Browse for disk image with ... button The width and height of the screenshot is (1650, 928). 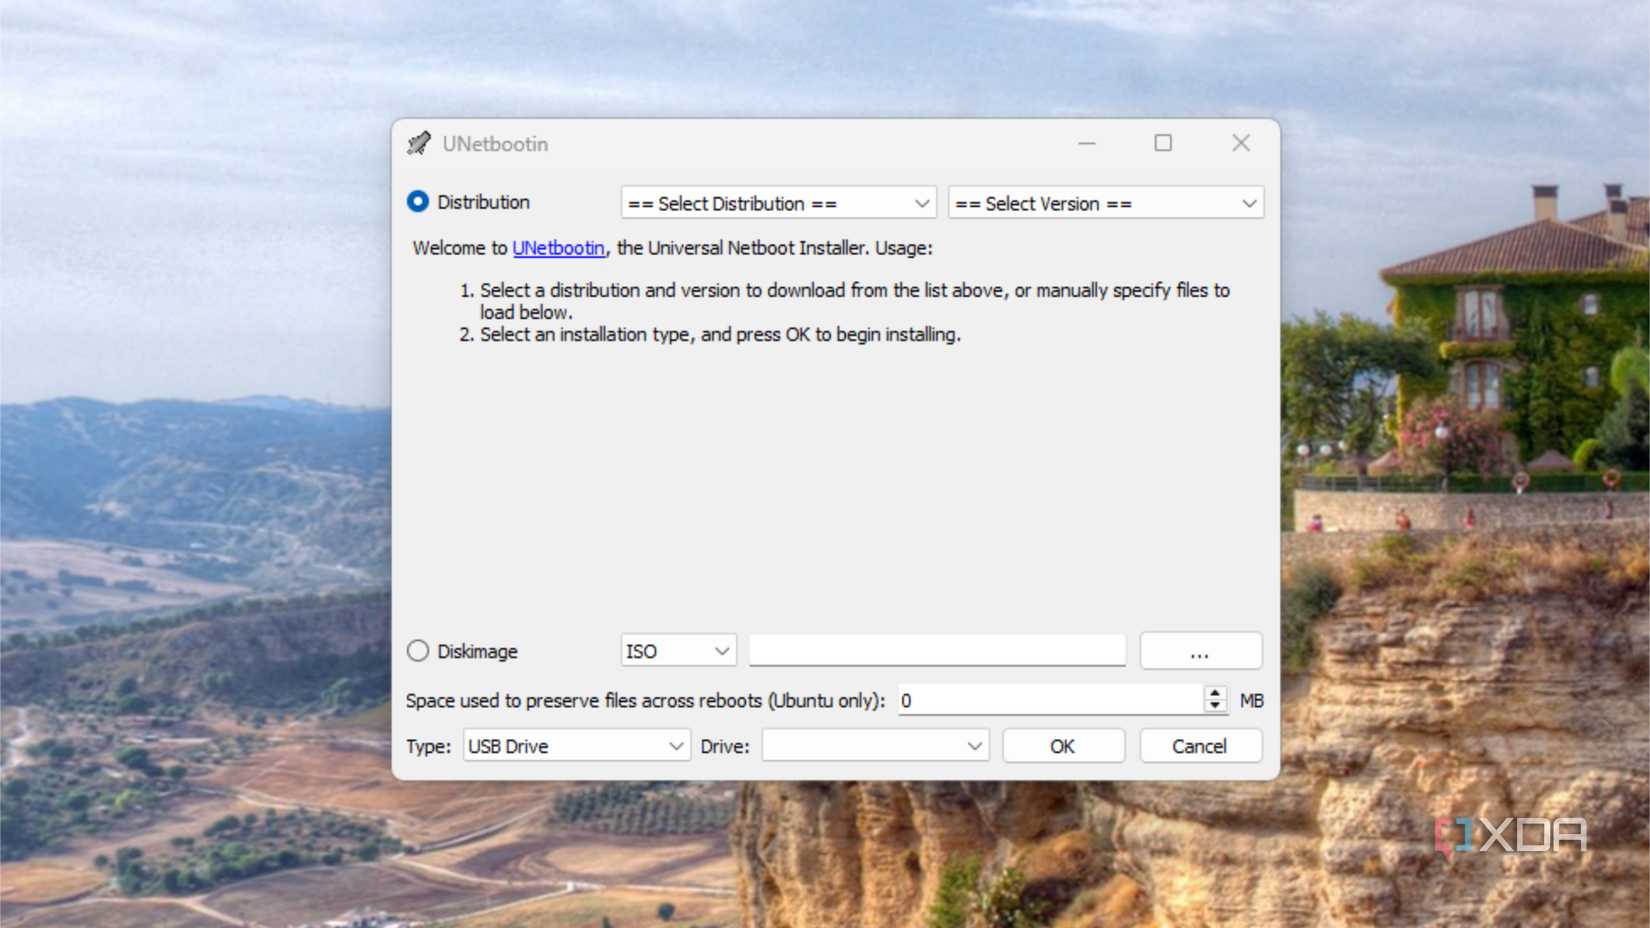point(1200,651)
